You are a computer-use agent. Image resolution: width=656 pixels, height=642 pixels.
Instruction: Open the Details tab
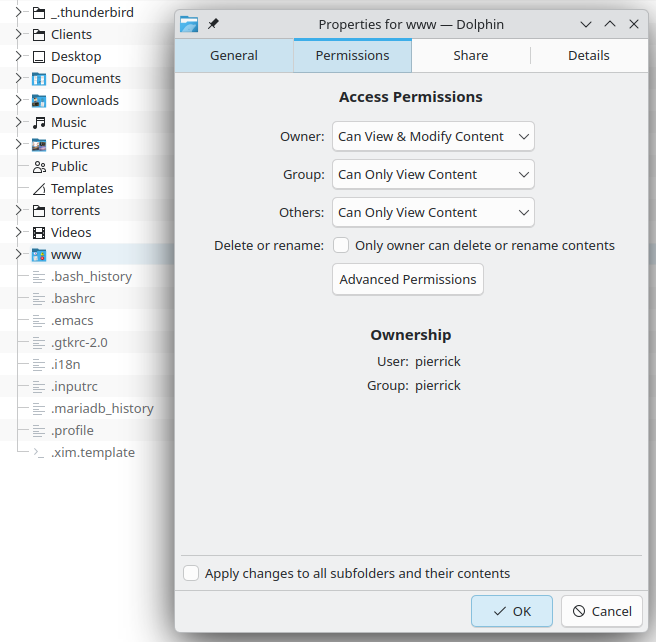pos(588,56)
